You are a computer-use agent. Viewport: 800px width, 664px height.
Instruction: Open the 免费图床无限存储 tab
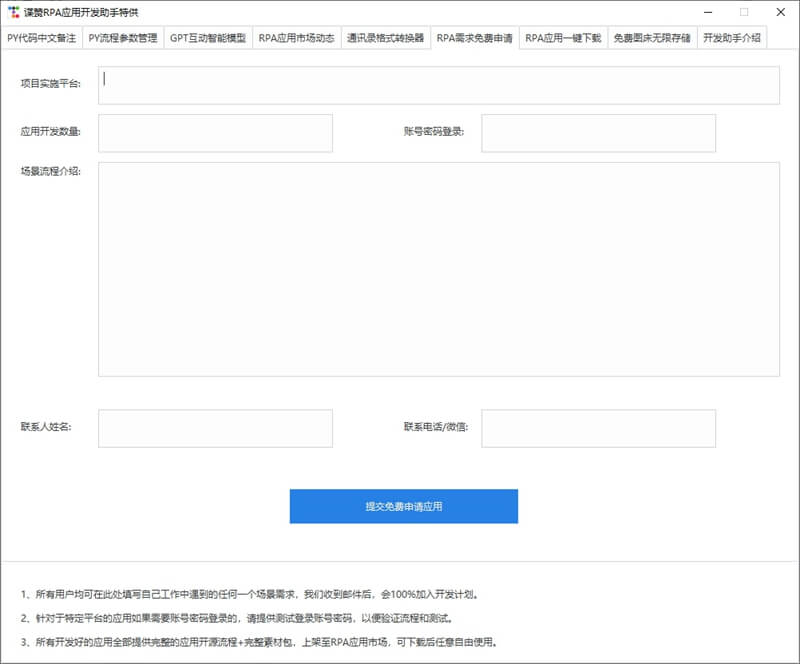[652, 38]
